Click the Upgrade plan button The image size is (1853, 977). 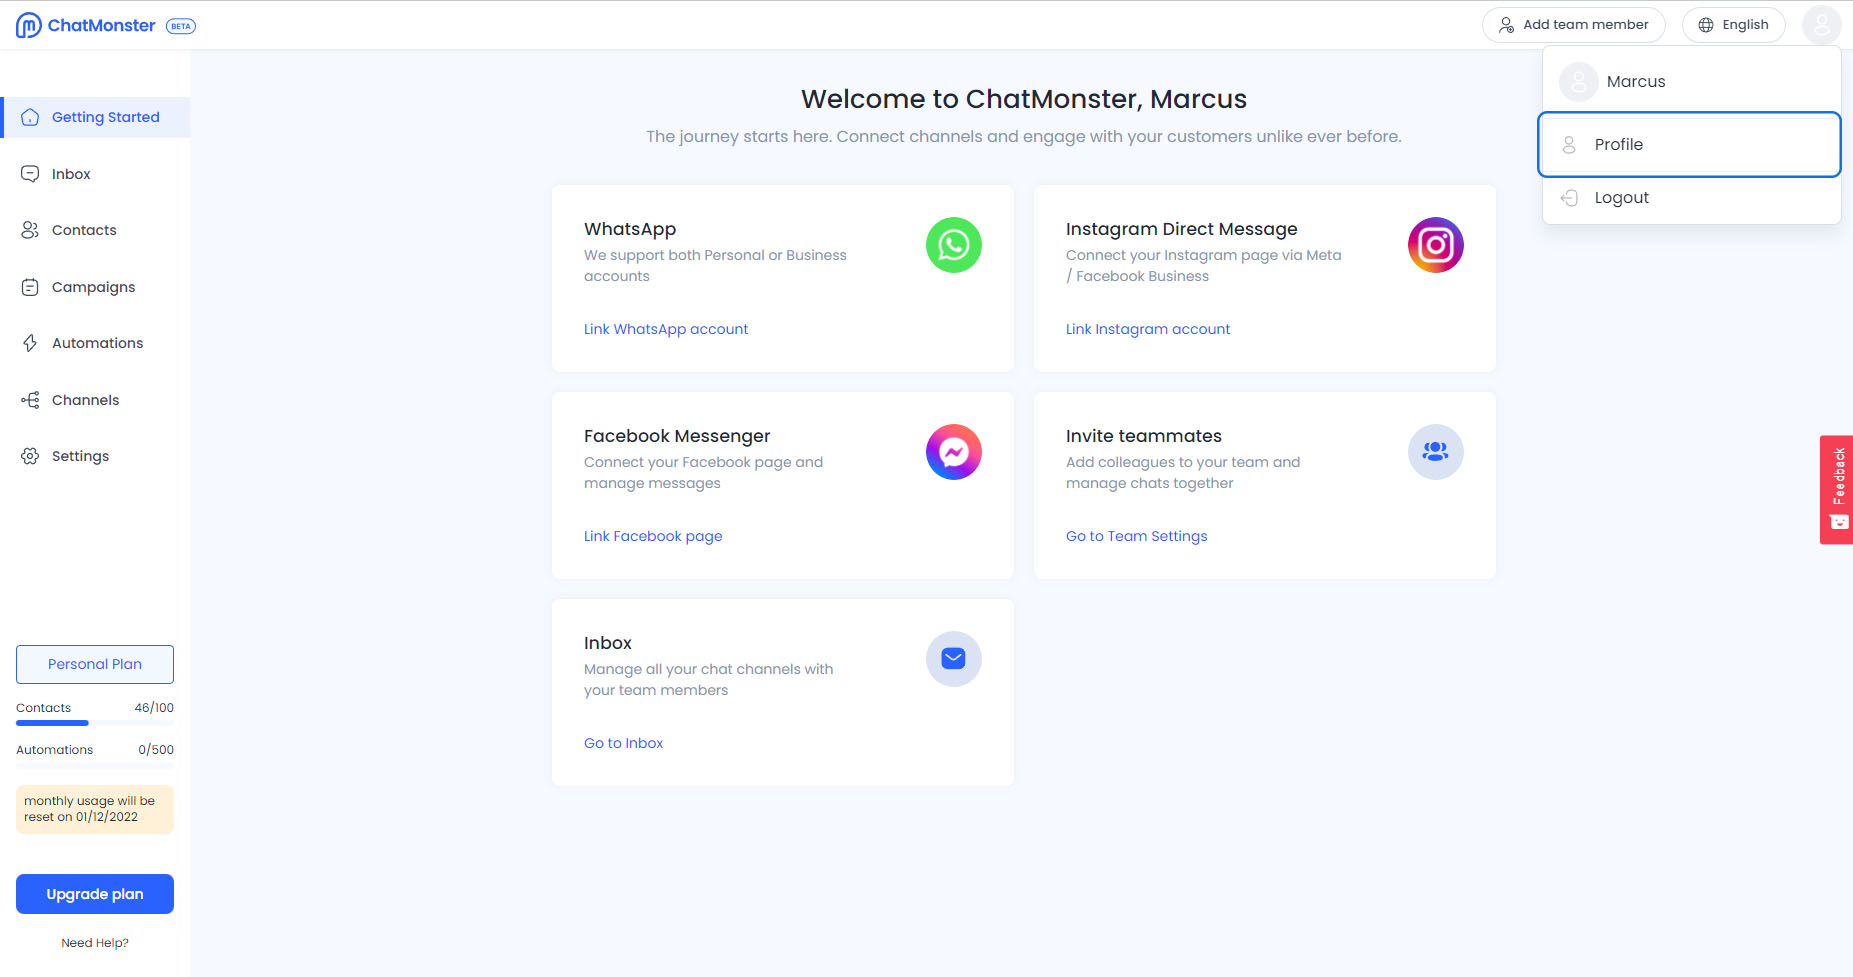tap(95, 894)
